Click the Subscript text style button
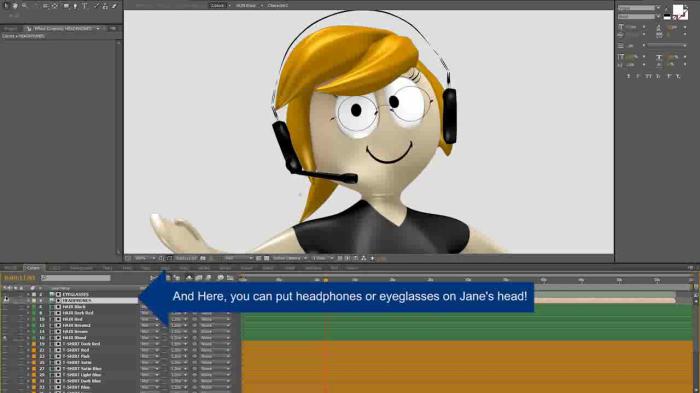Image resolution: width=700 pixels, height=393 pixels. point(678,76)
